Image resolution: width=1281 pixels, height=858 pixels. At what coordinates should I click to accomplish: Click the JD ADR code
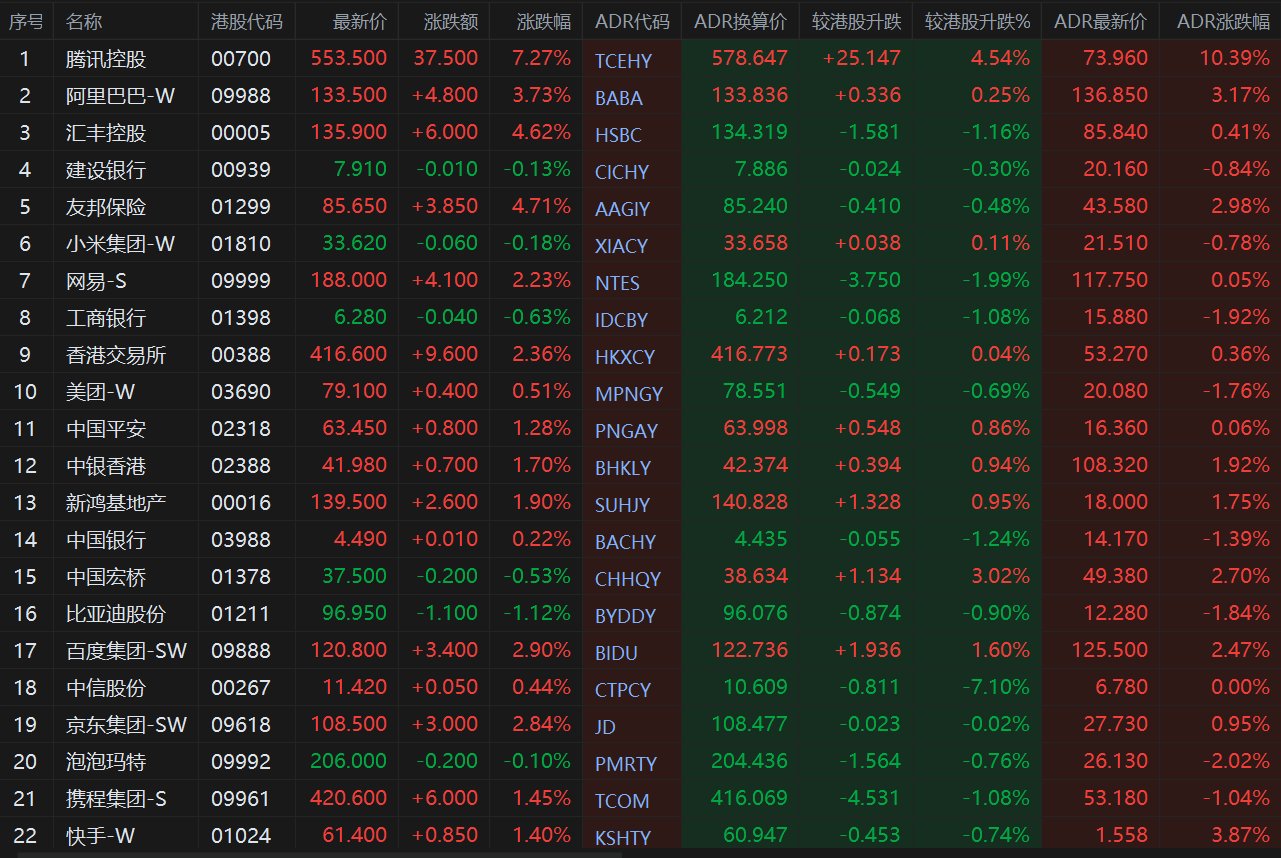(606, 727)
